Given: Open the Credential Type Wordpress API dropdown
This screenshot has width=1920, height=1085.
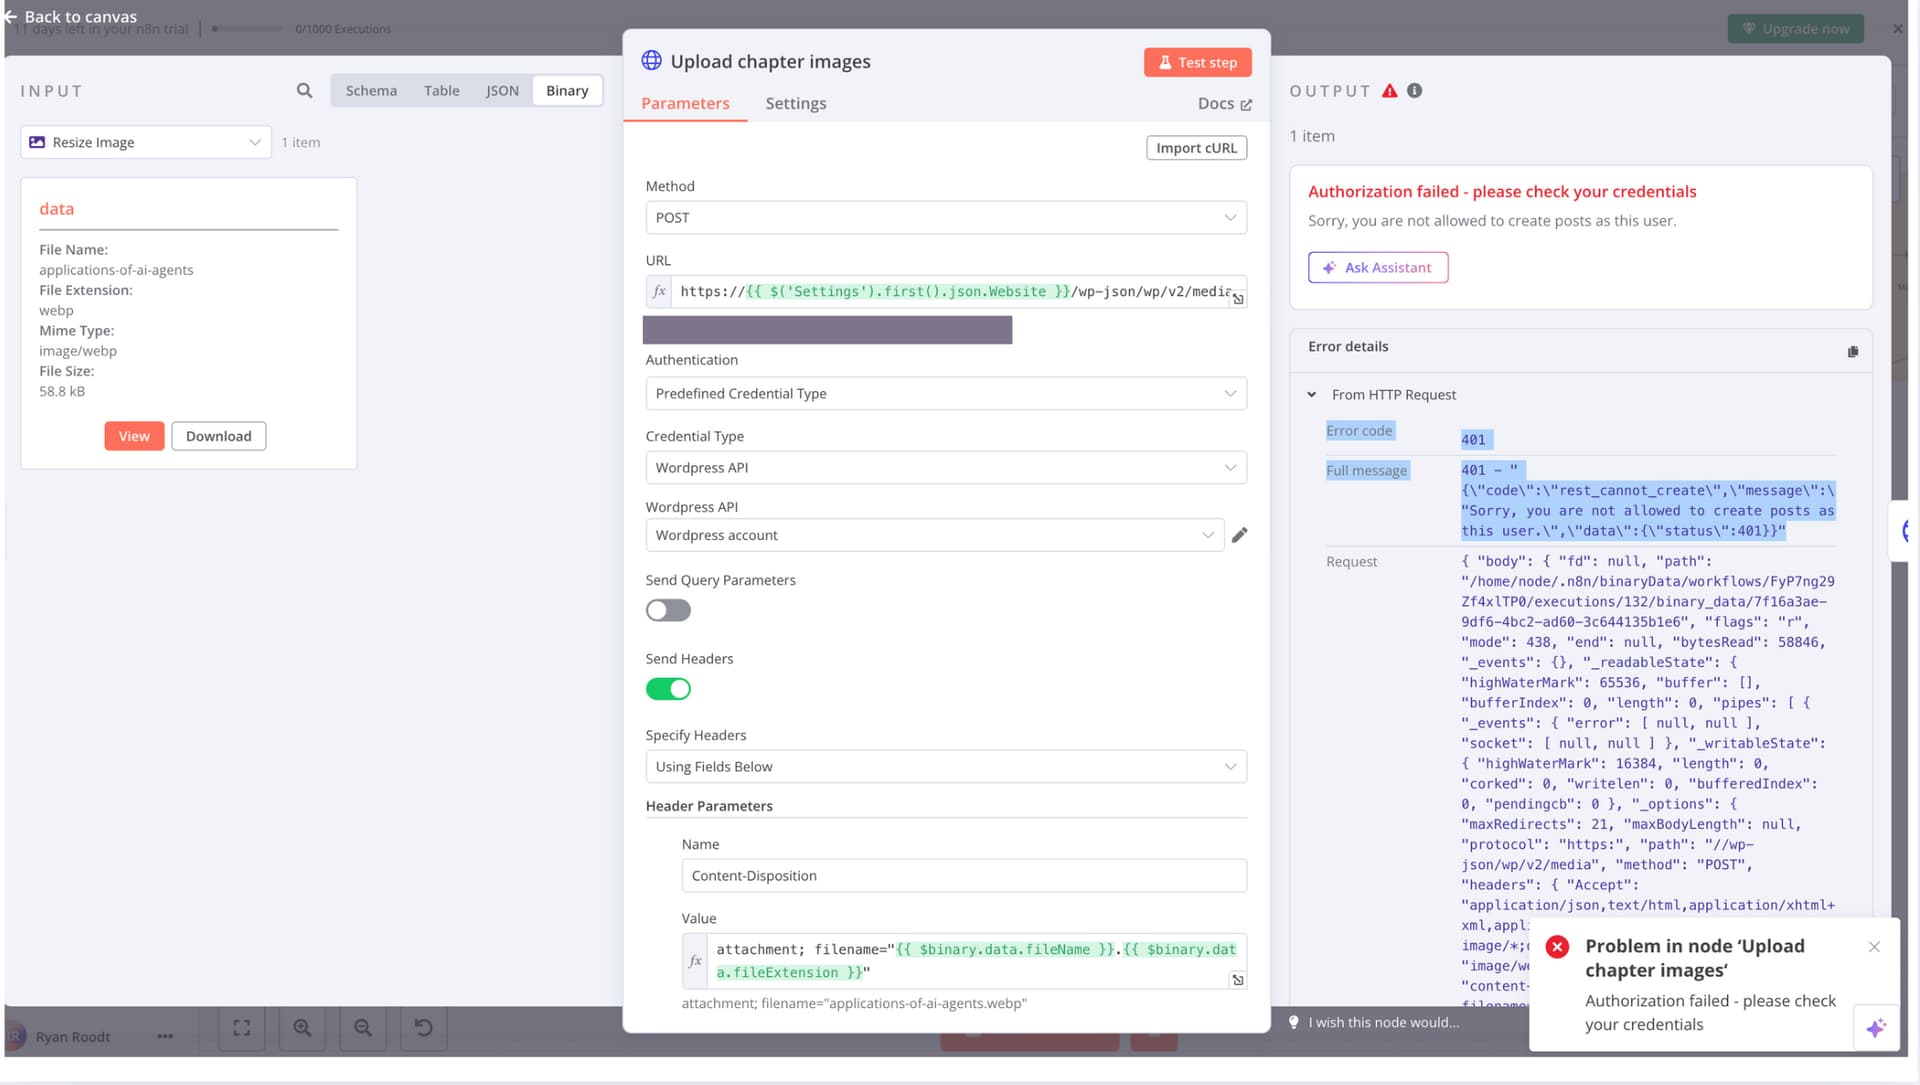Looking at the screenshot, I should [945, 468].
